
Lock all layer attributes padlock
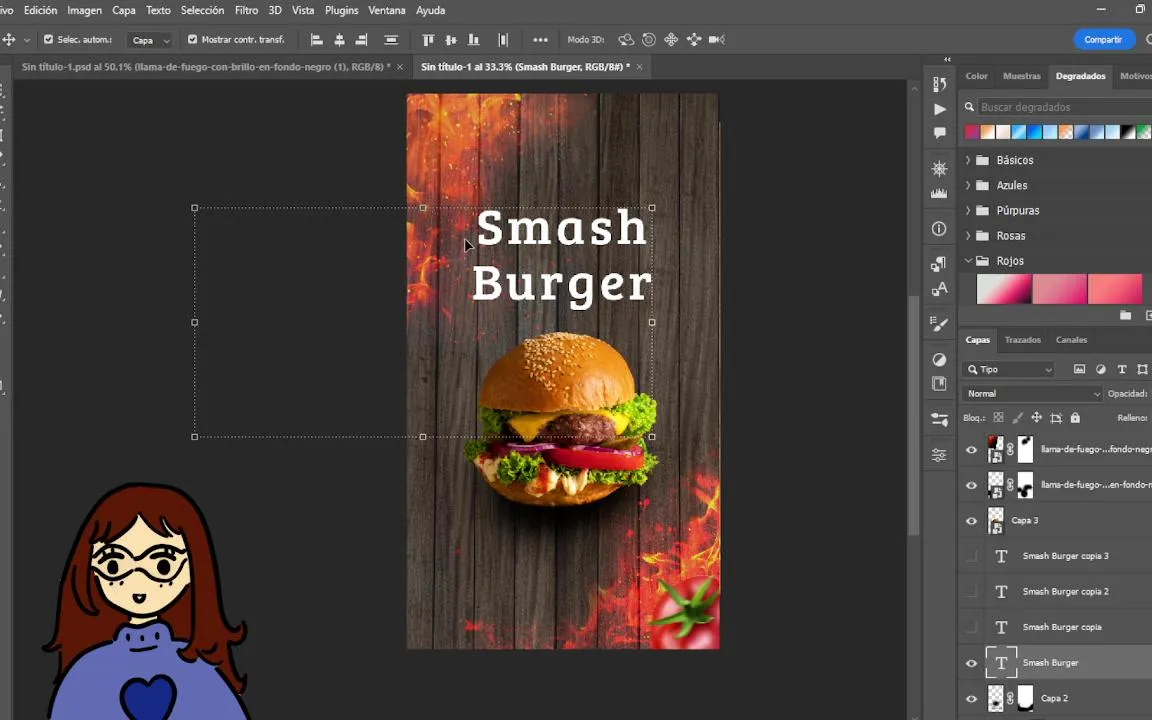pyautogui.click(x=1076, y=418)
